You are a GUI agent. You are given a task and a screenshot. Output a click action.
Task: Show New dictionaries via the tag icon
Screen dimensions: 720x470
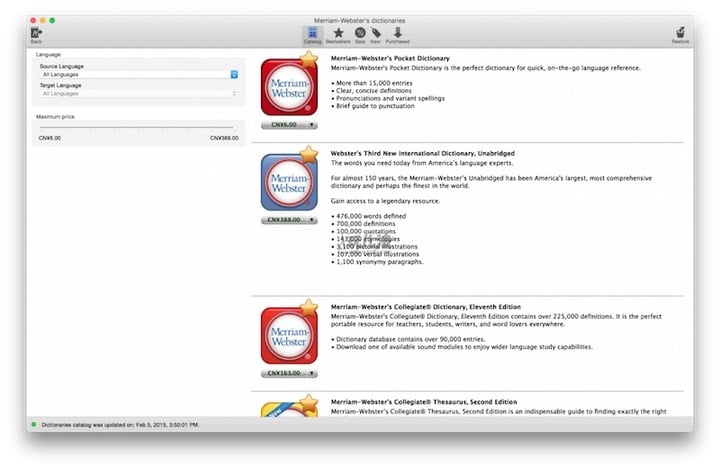point(376,34)
